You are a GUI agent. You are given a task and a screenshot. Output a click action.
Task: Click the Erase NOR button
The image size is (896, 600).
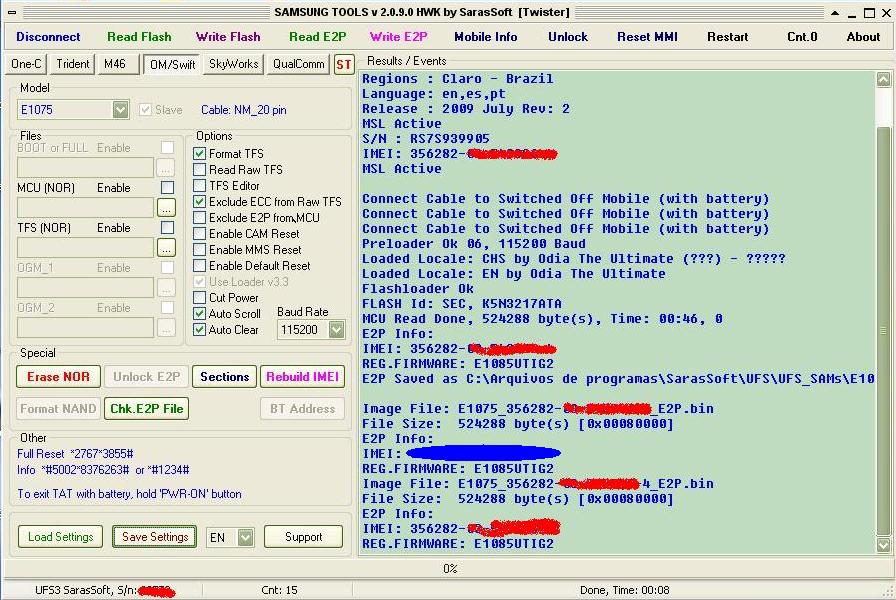pos(58,377)
